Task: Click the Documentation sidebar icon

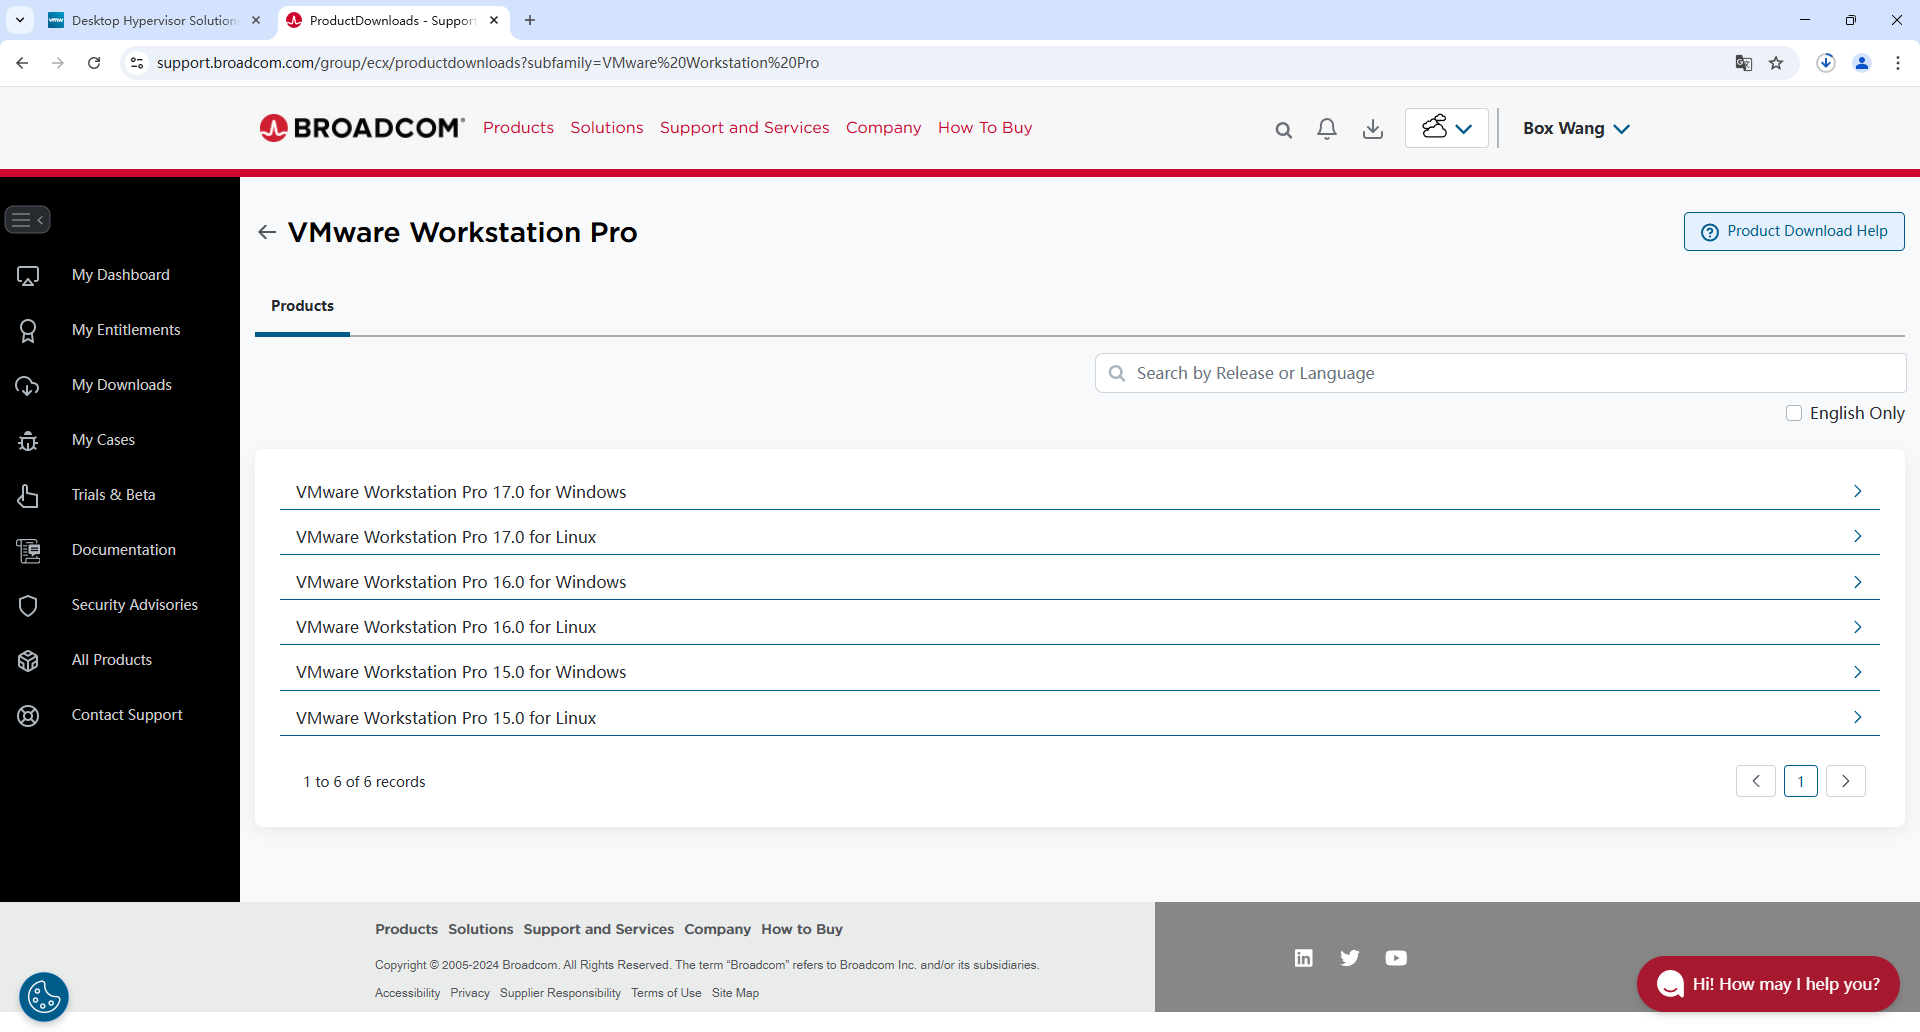Action: click(x=28, y=551)
